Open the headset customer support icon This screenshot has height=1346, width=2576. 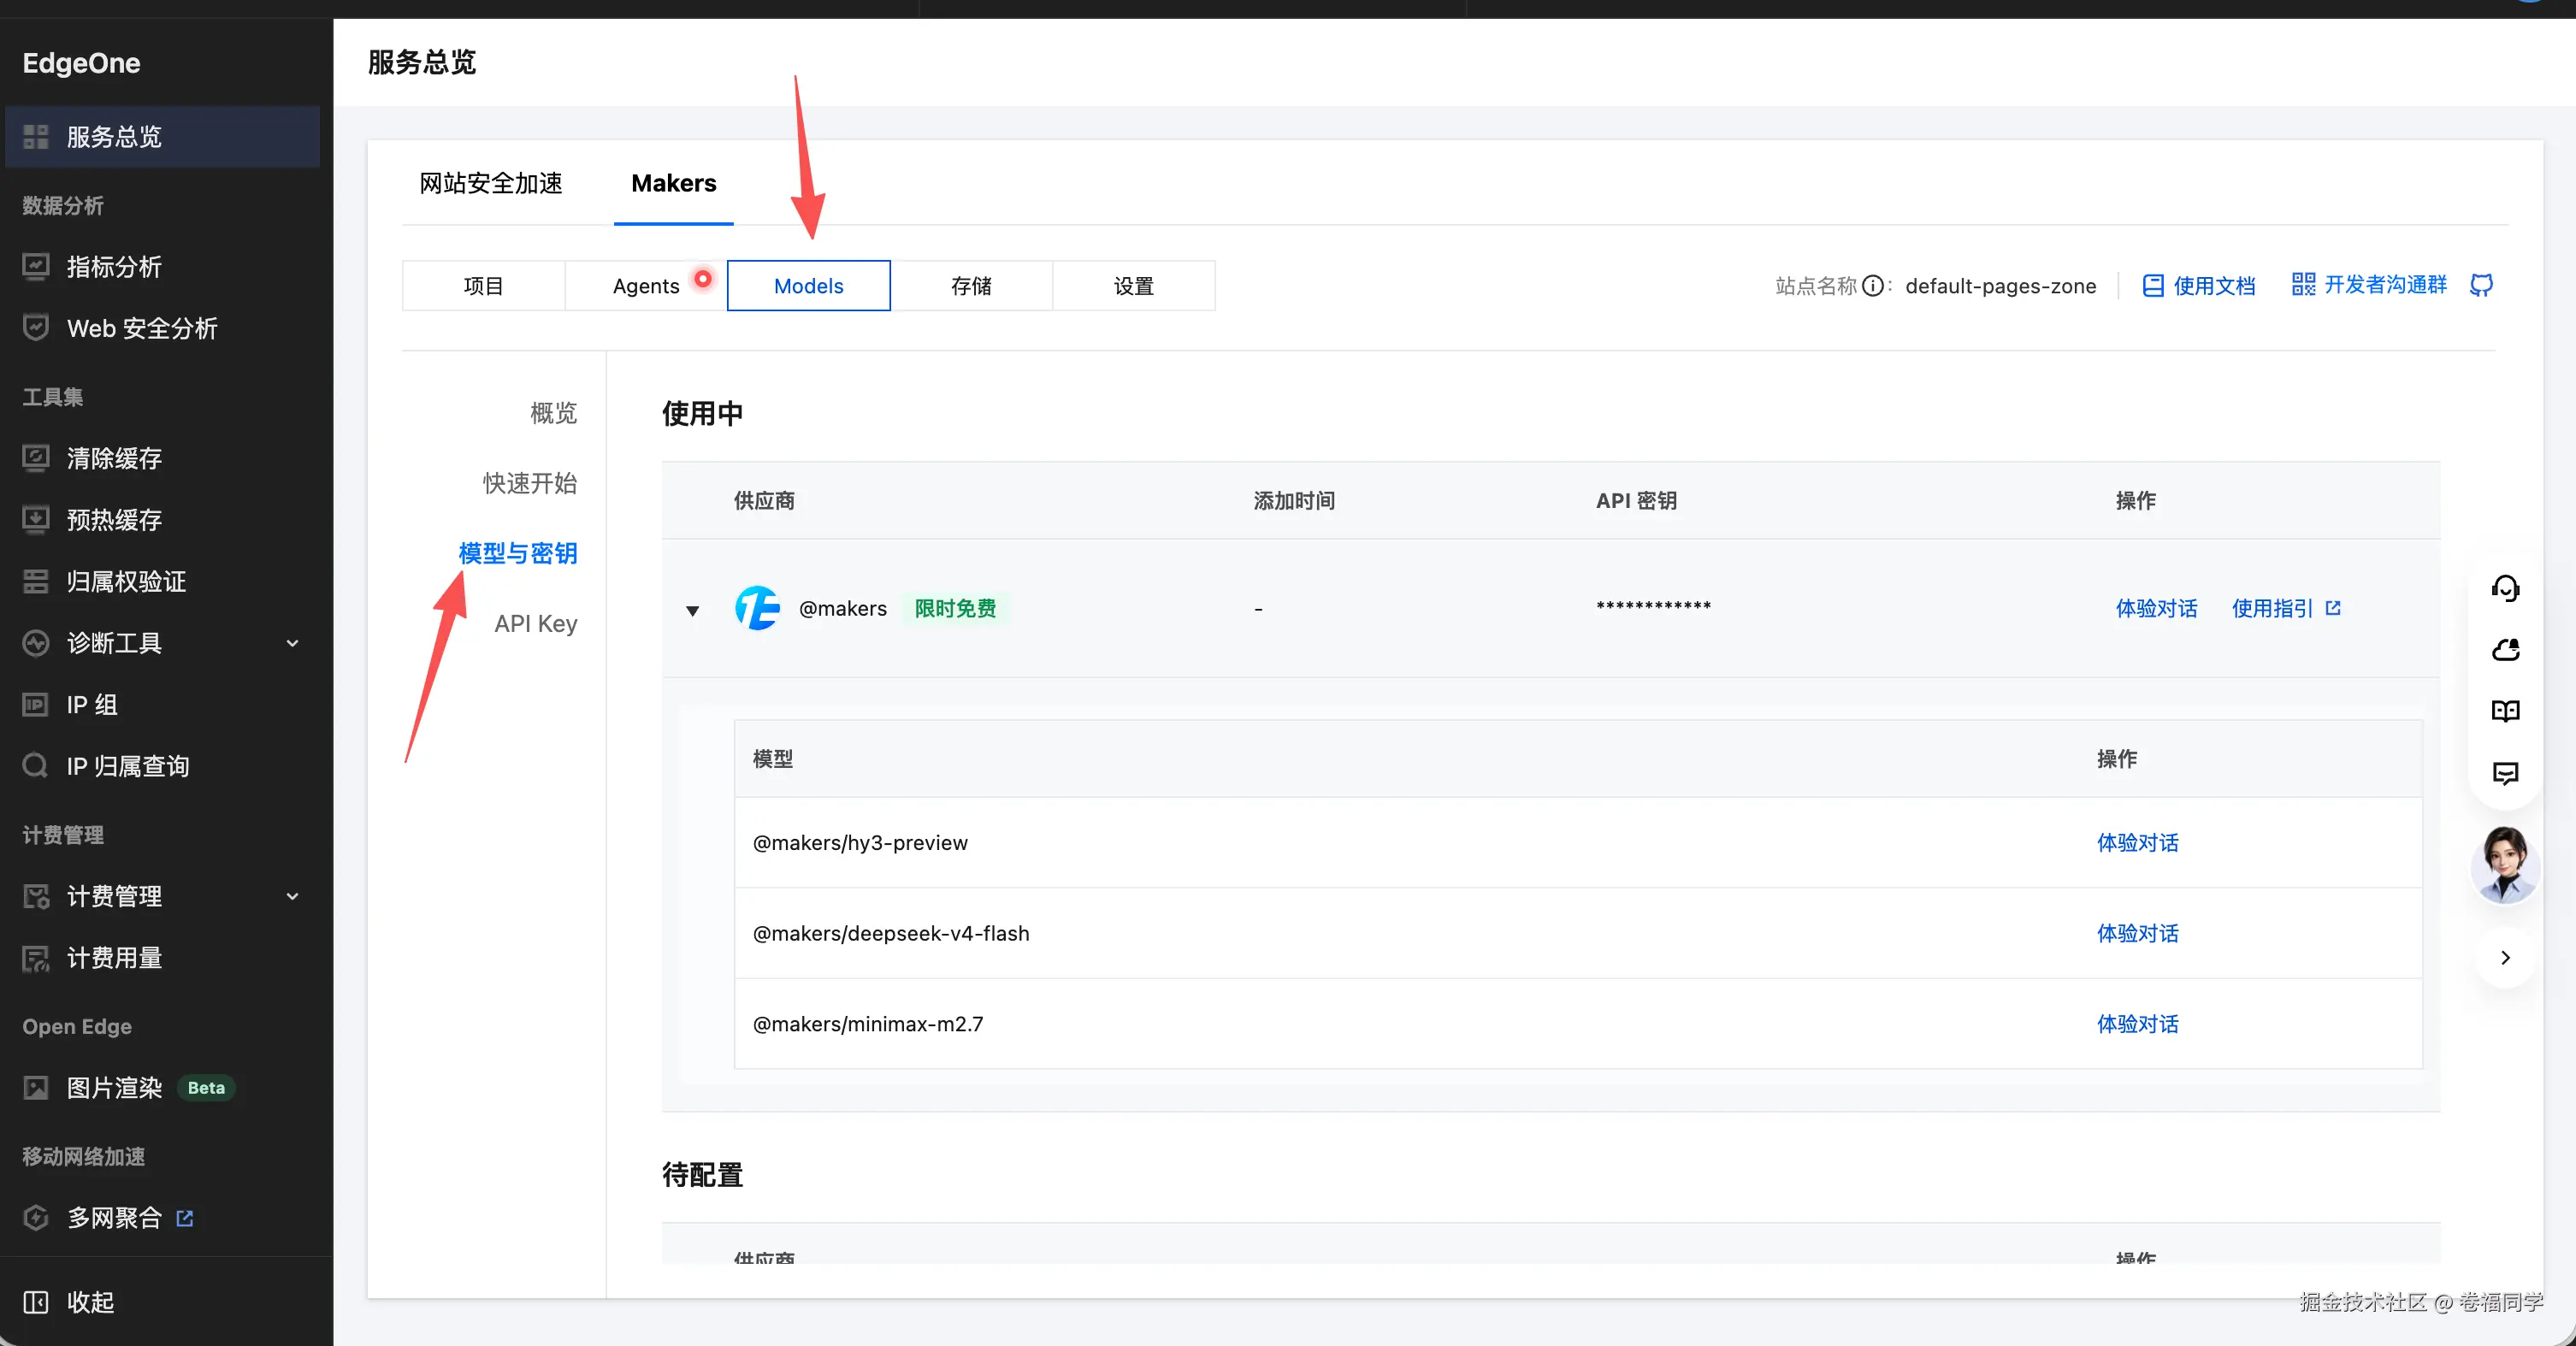[2505, 588]
